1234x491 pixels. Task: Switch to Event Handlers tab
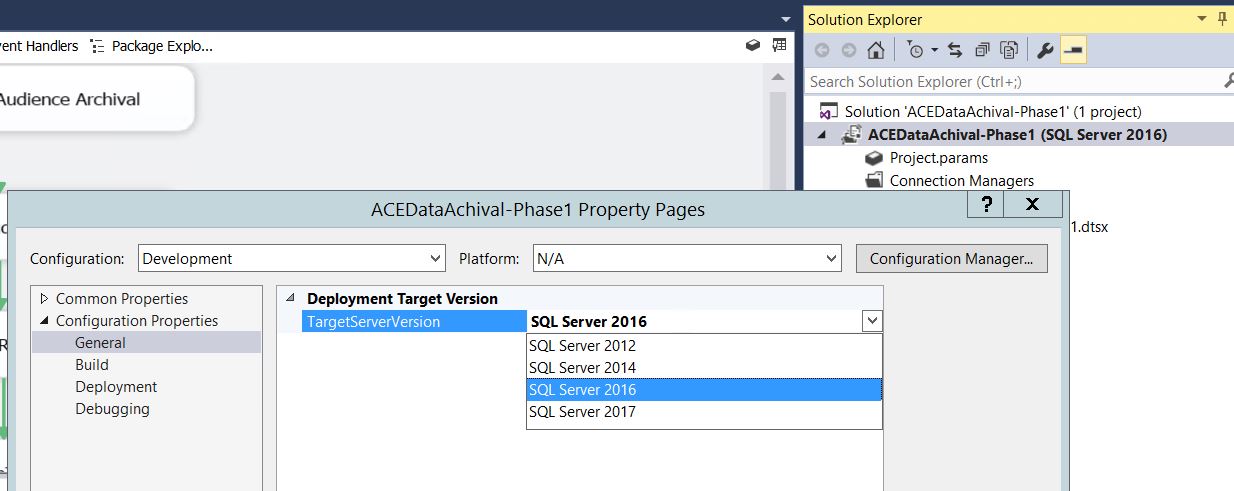[39, 46]
